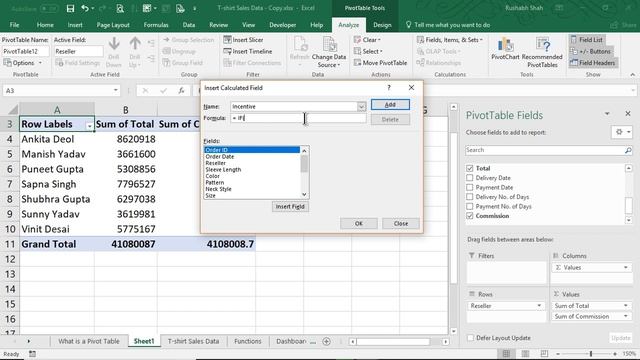Click the search magnifier in fields pane
Image resolution: width=640 pixels, height=360 pixels.
(628, 150)
